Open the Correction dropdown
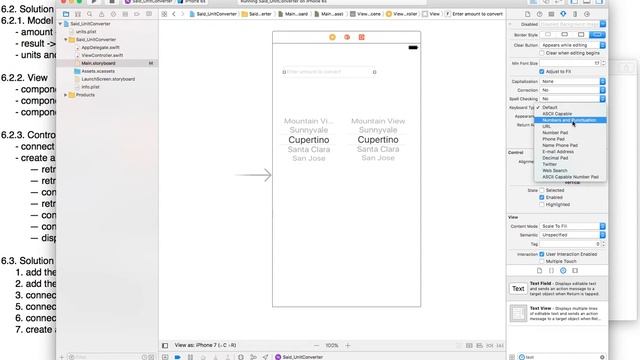 click(573, 90)
